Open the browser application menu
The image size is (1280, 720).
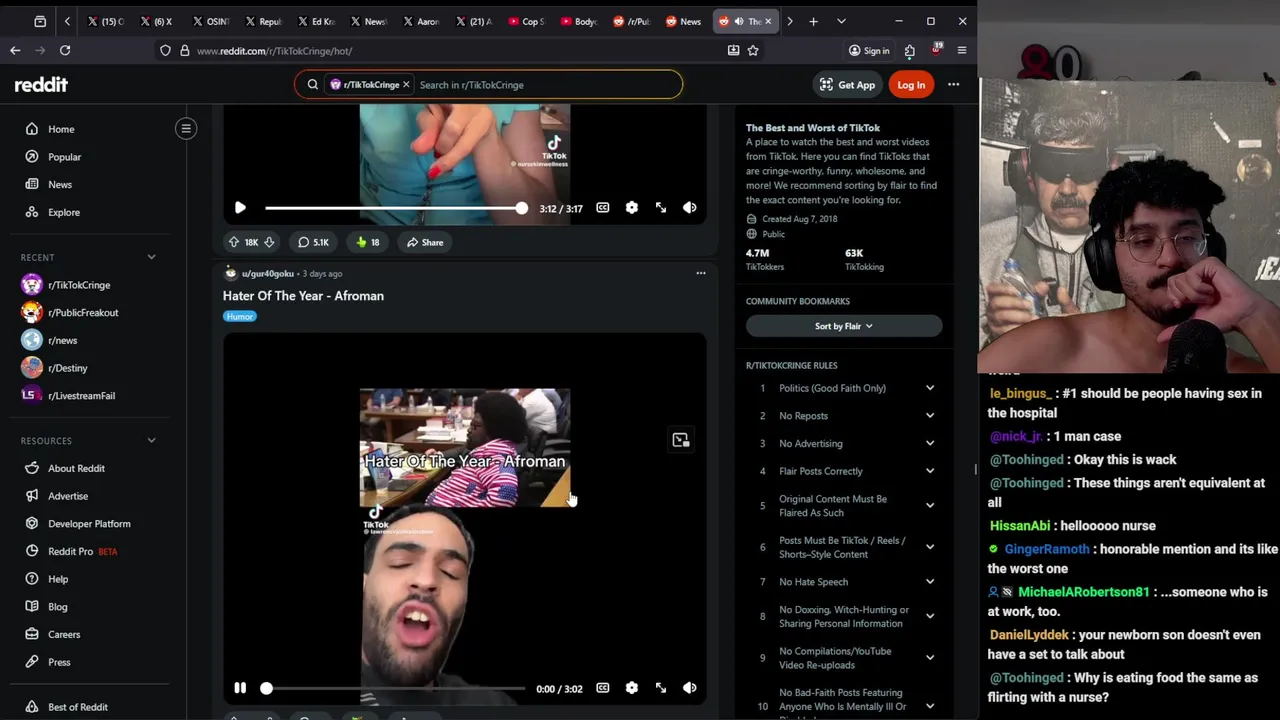[962, 50]
